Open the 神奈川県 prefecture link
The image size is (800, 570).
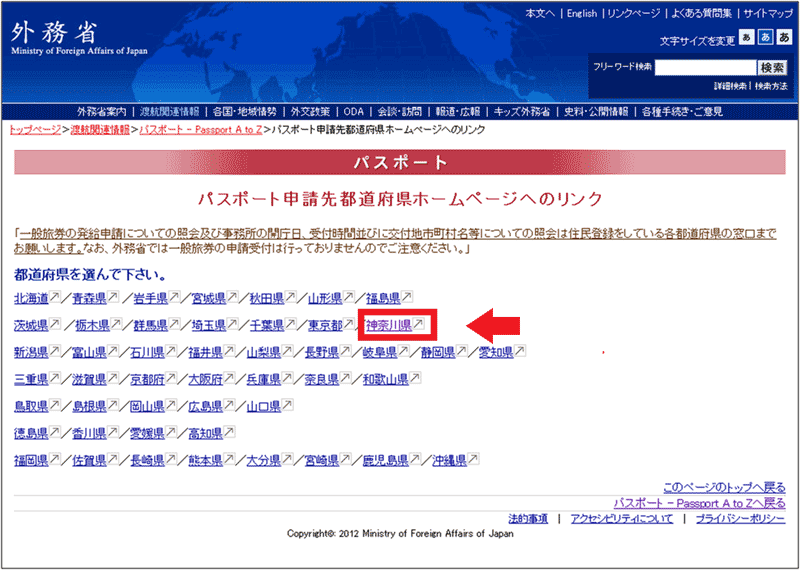[389, 325]
